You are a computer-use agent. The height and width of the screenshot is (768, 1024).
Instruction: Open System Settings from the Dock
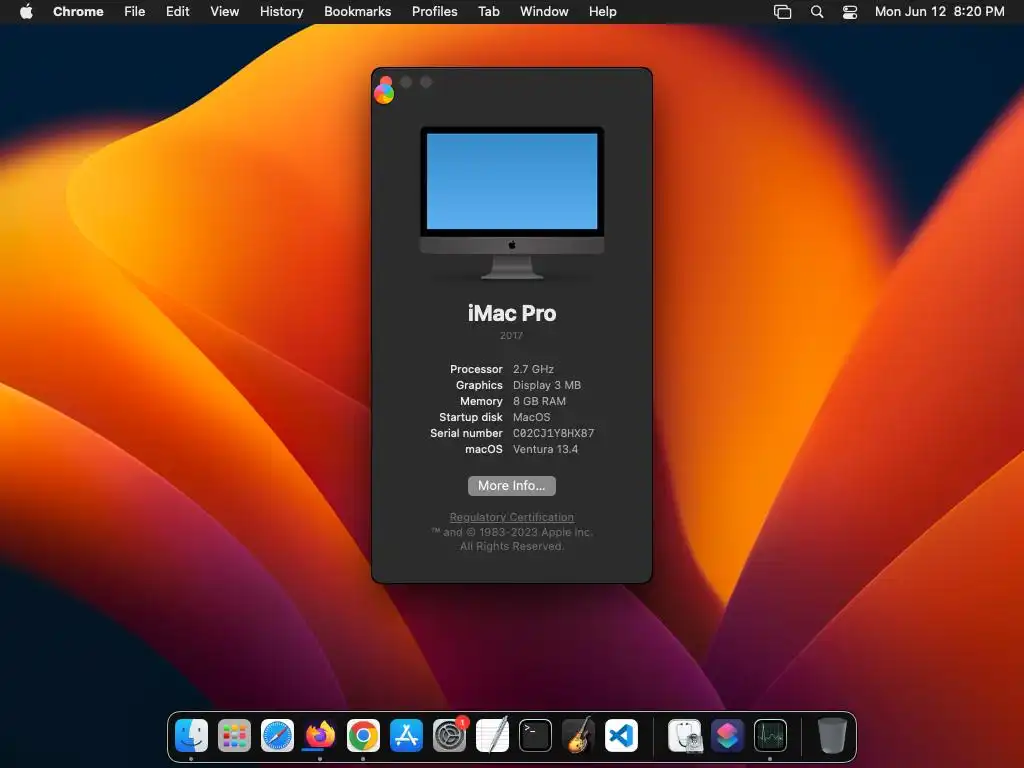(x=449, y=735)
